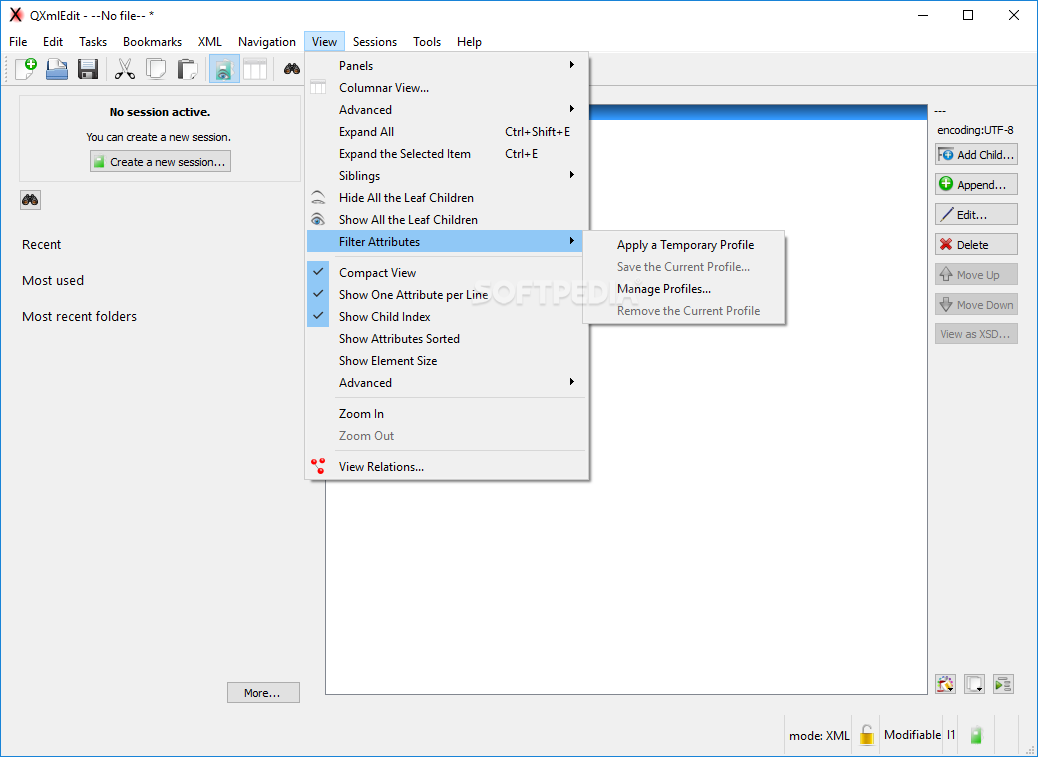Open the XML menu
Screen dimensions: 1038x757
[x=210, y=42]
